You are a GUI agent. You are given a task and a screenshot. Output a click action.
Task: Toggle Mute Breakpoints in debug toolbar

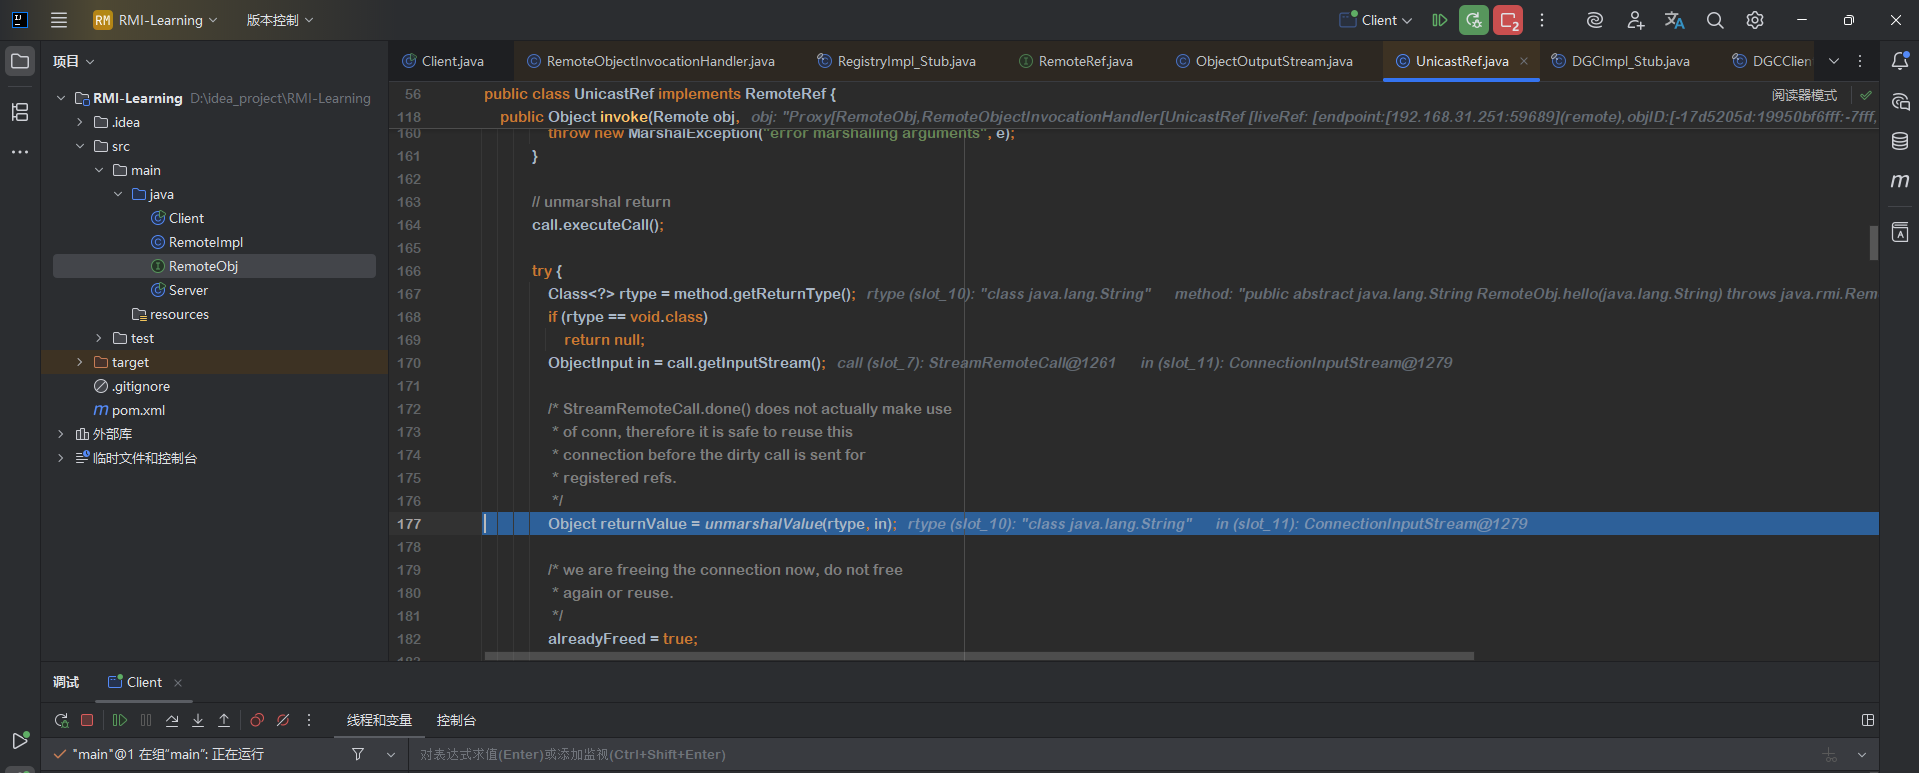tap(283, 720)
